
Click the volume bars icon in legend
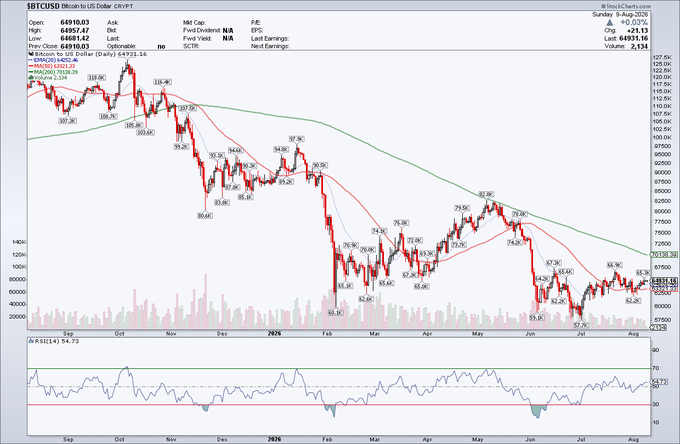30,78
